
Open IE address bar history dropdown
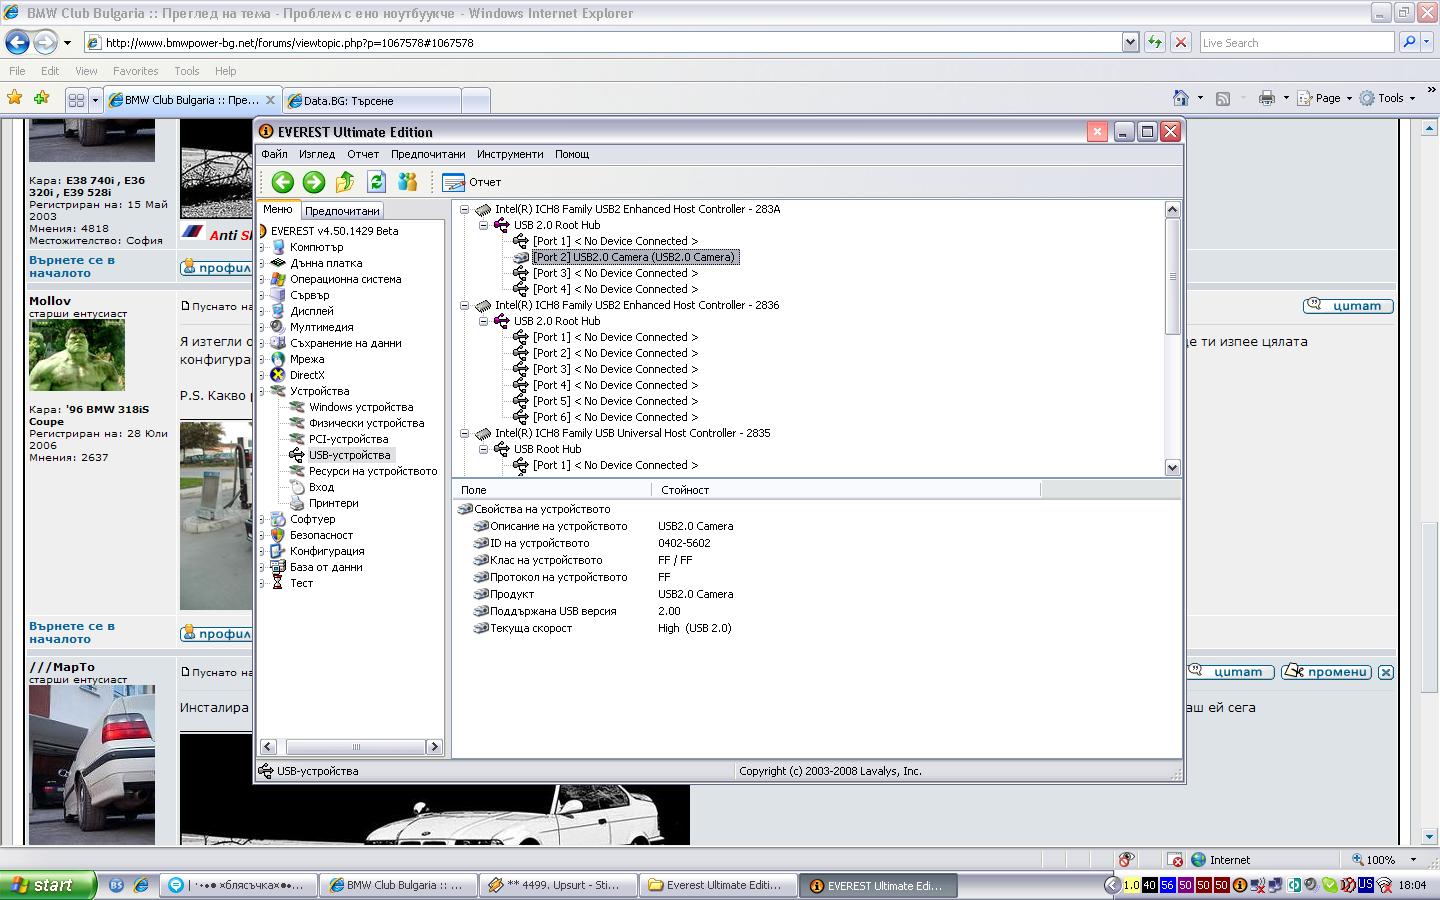[x=1130, y=42]
